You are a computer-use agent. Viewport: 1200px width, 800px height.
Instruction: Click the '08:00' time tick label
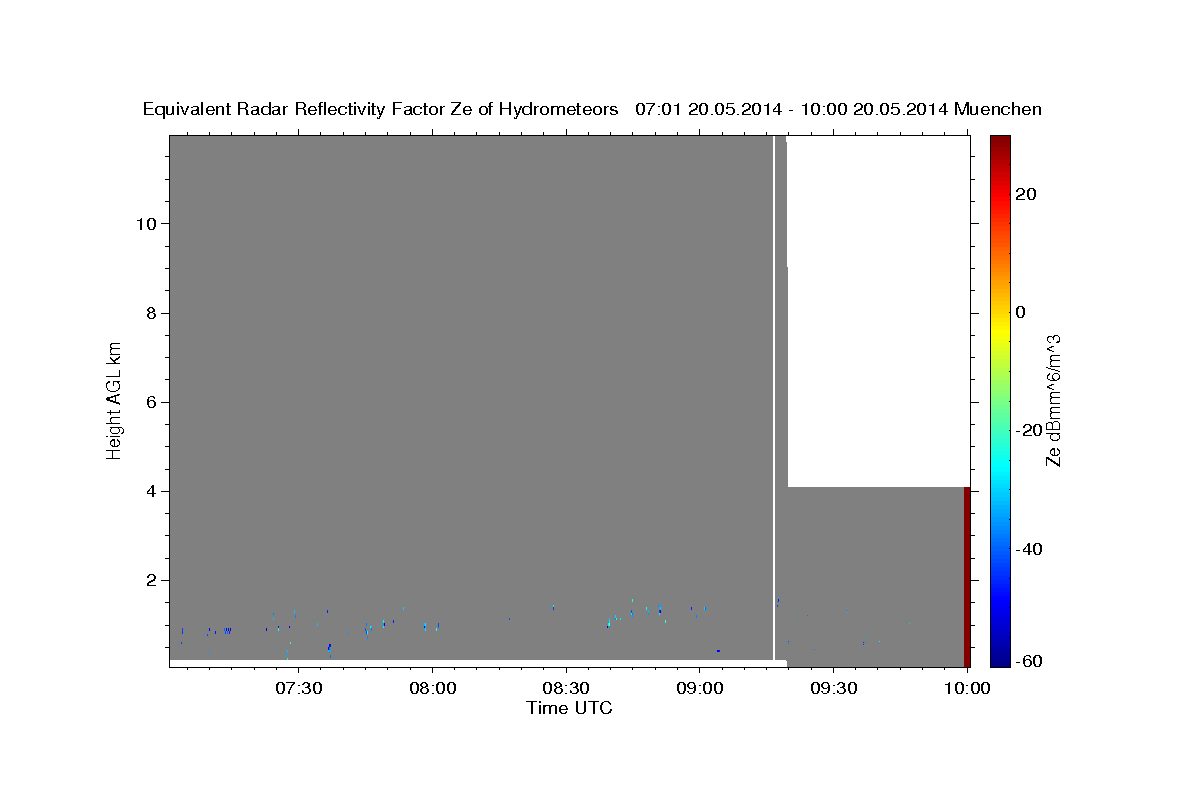pos(433,689)
